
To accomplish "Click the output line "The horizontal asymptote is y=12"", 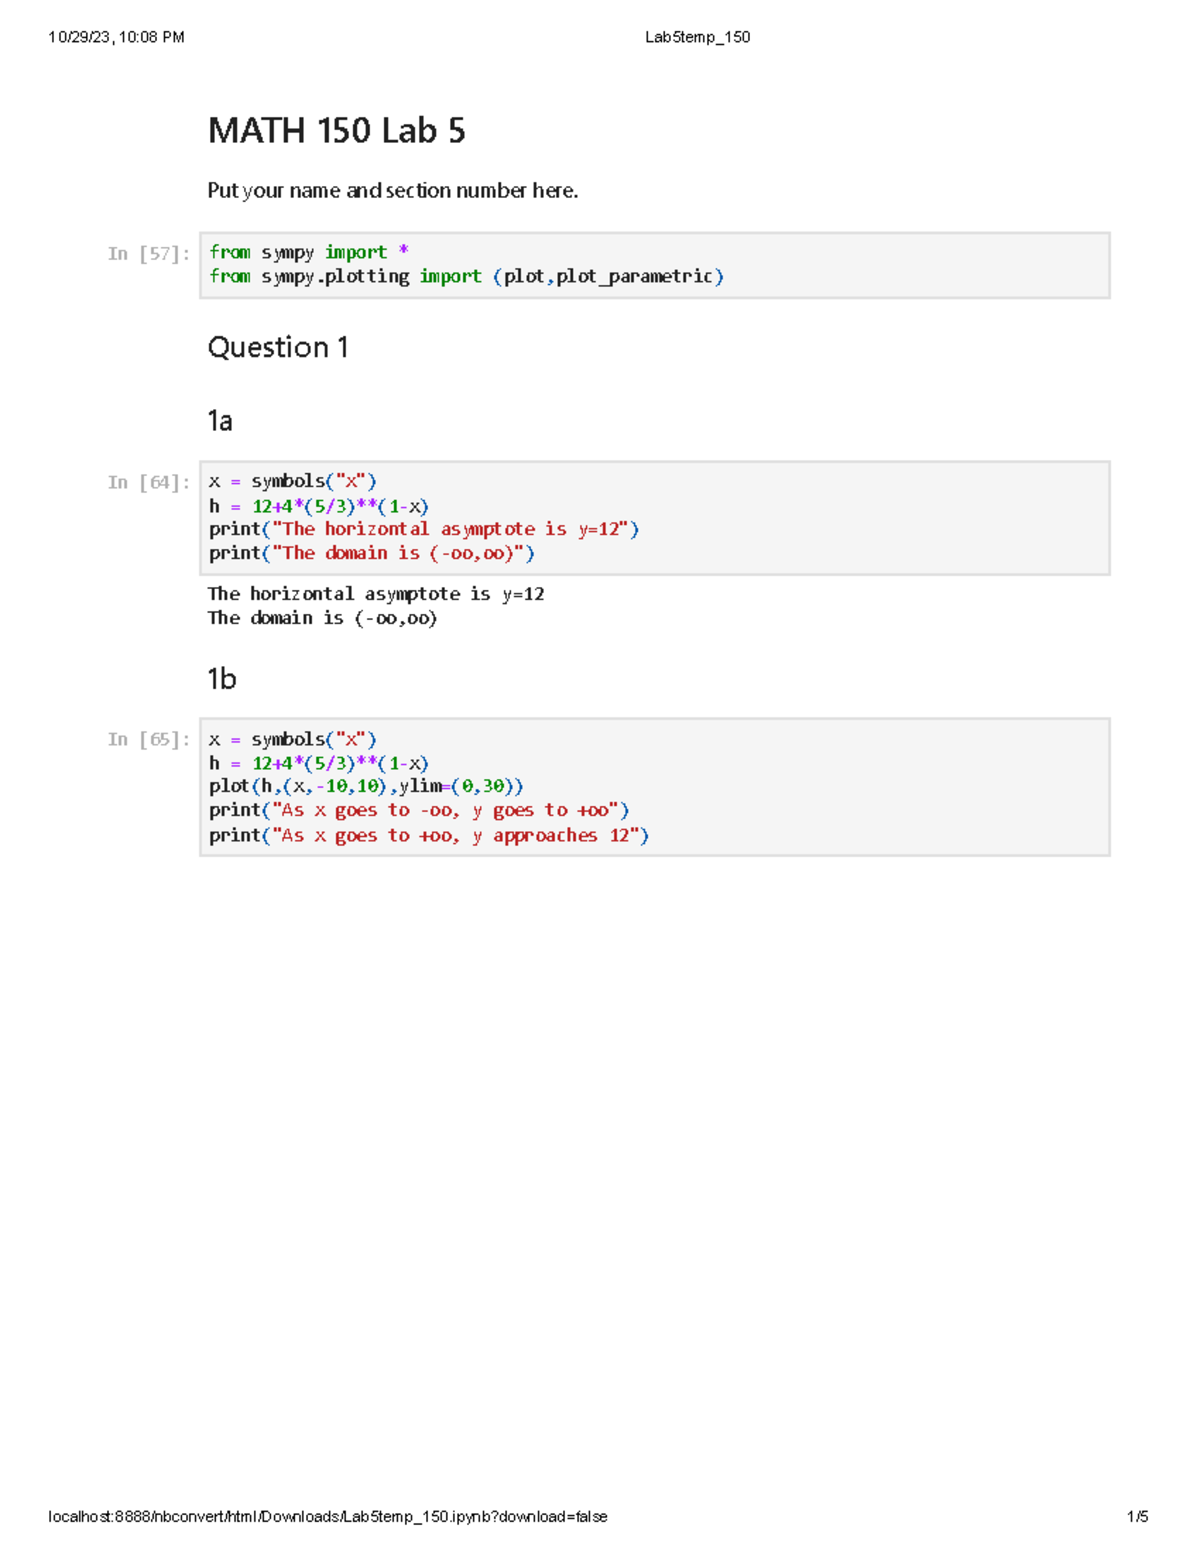I will point(375,594).
